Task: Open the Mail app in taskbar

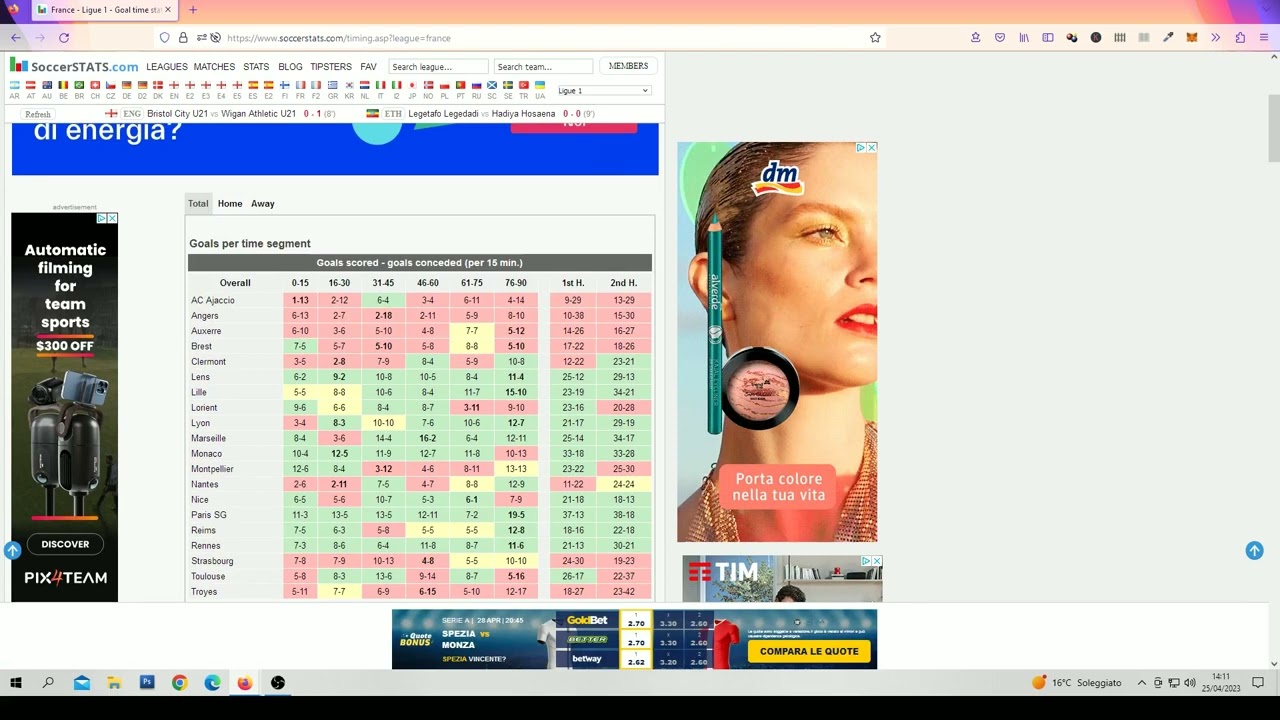Action: pos(82,683)
